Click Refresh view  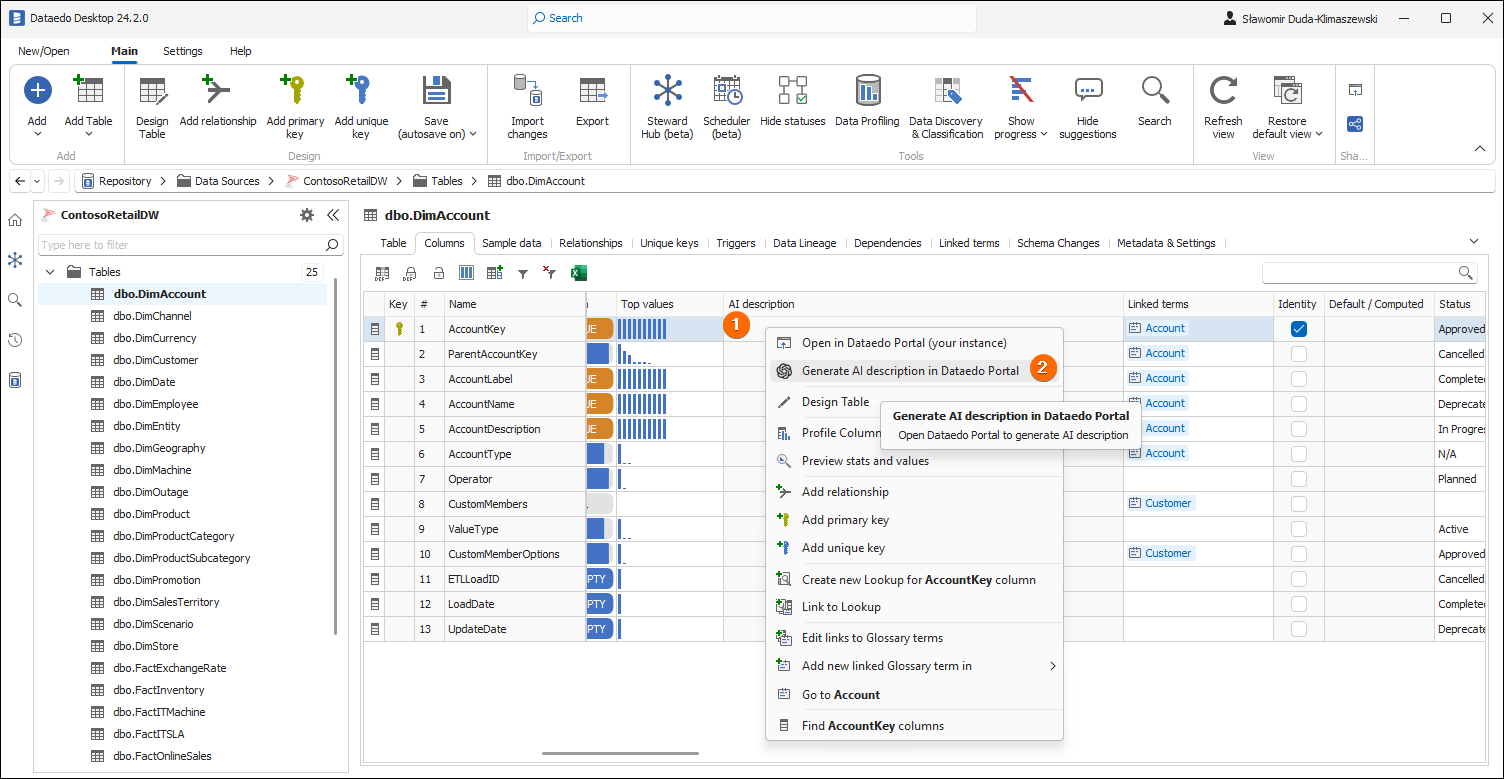1223,91
